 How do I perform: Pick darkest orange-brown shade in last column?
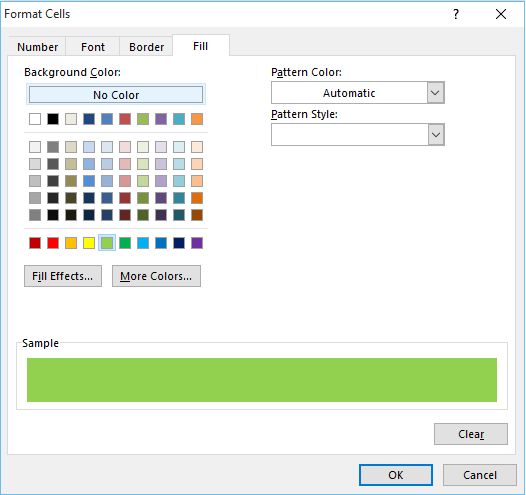pyautogui.click(x=197, y=215)
